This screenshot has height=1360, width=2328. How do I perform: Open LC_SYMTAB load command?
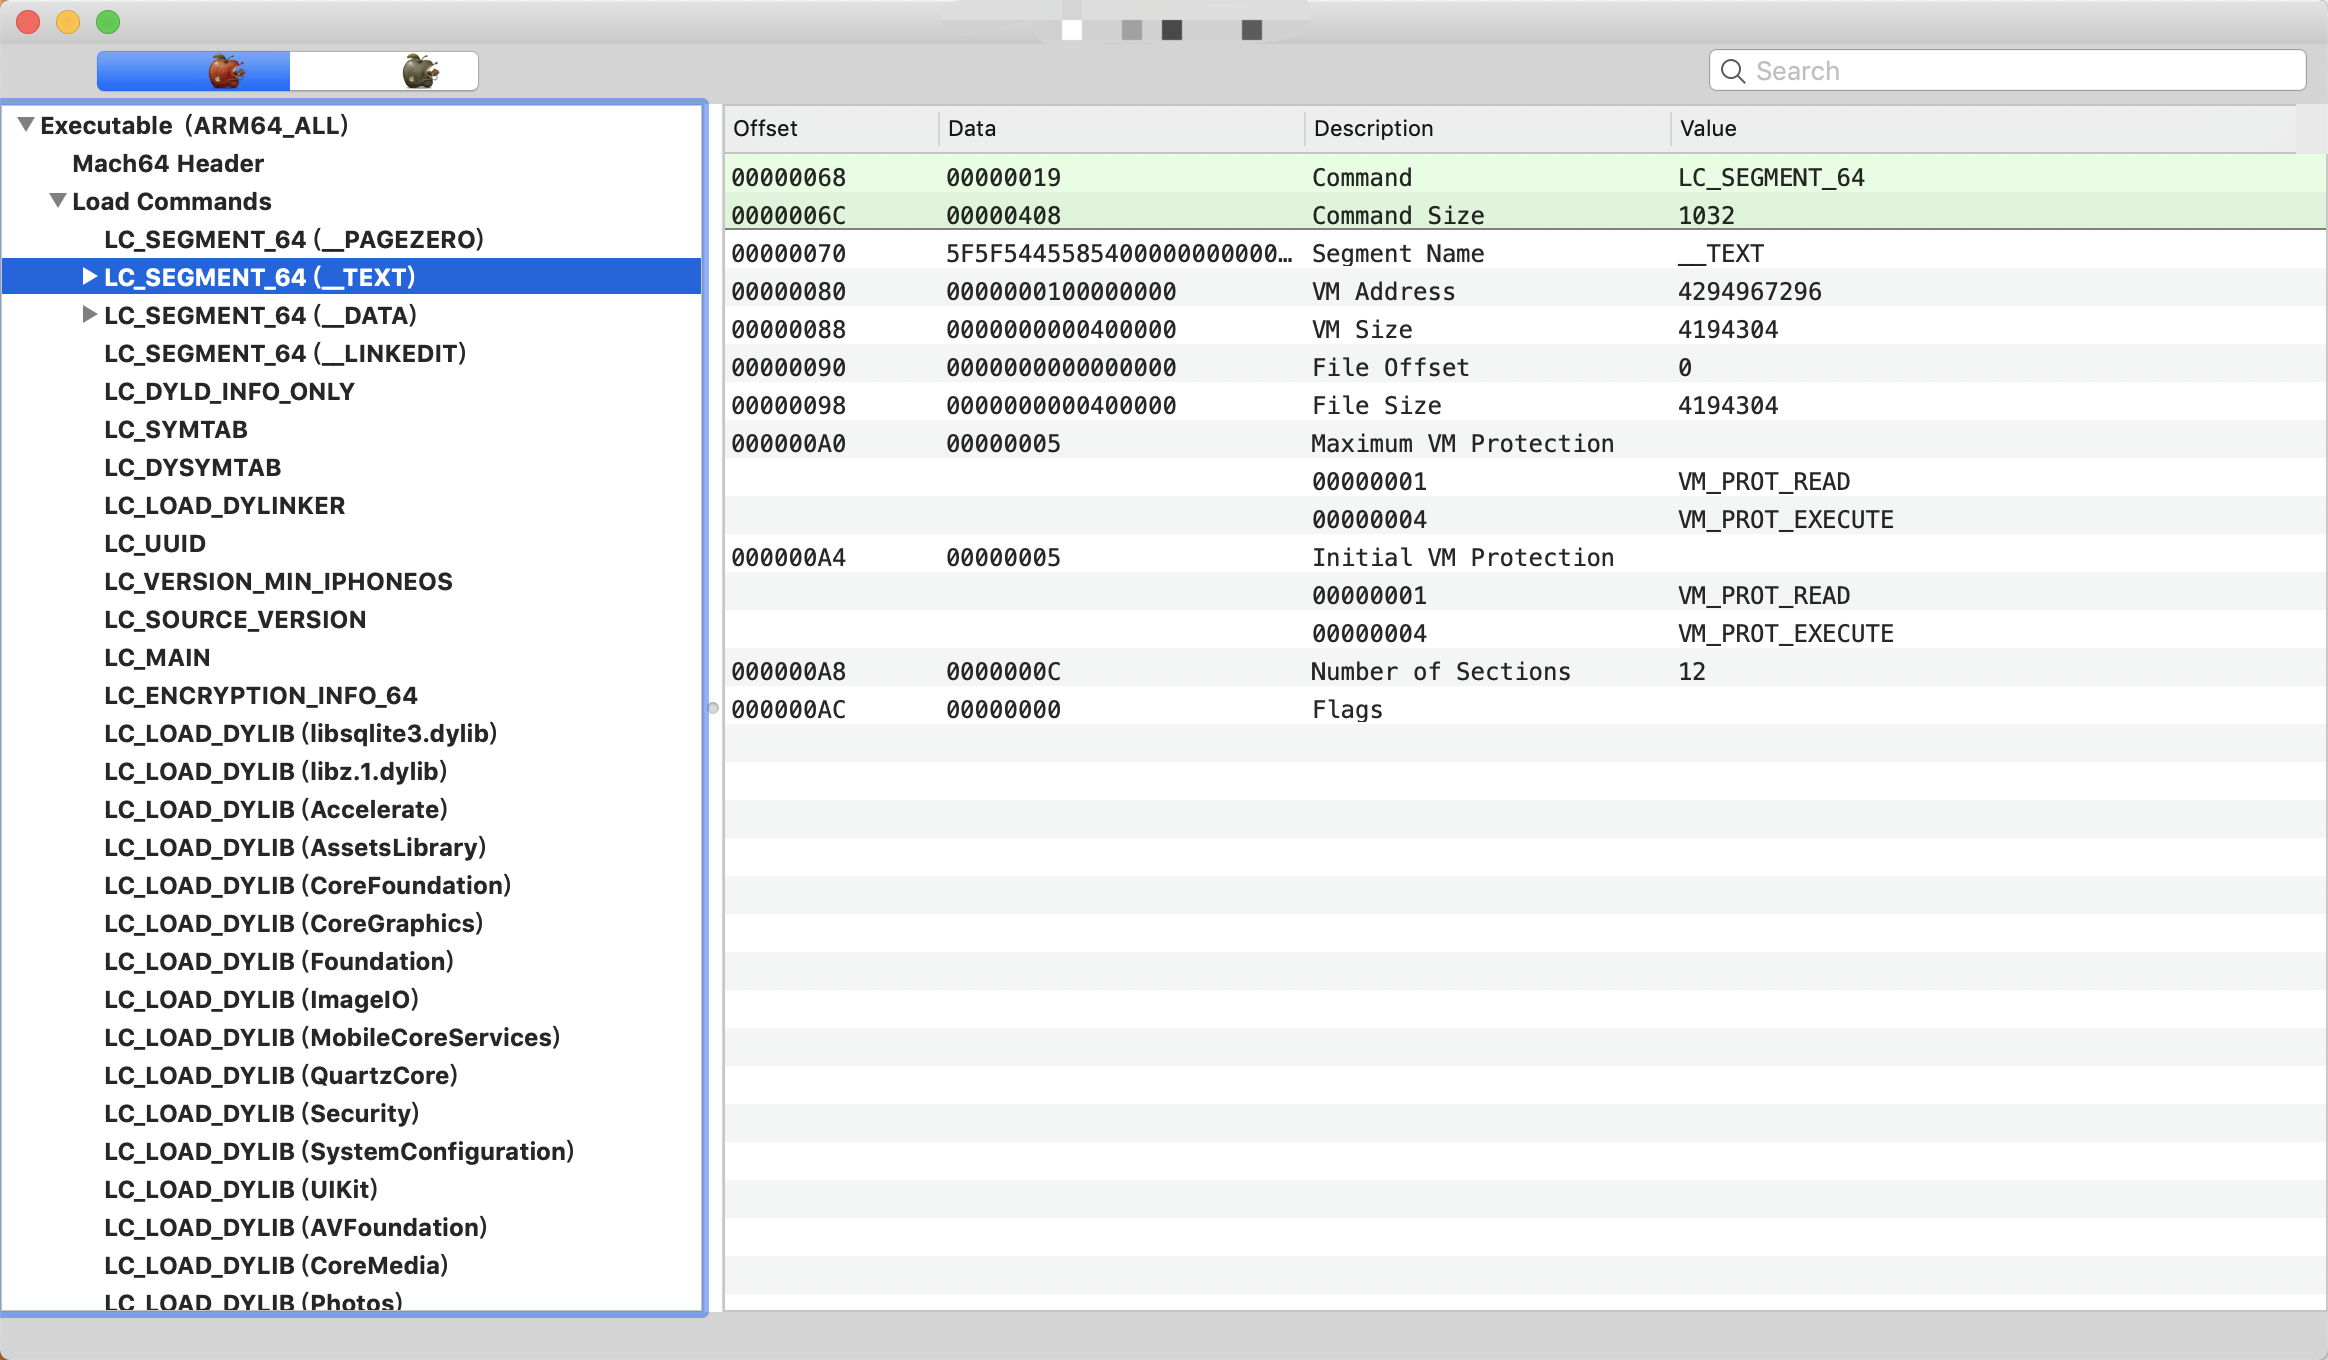pos(175,429)
